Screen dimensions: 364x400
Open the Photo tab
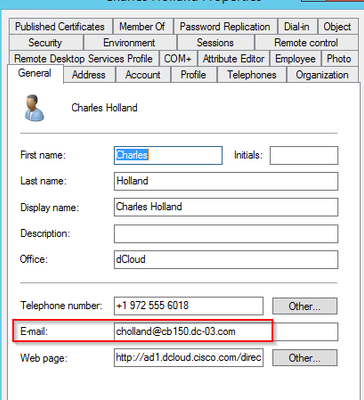(x=339, y=59)
